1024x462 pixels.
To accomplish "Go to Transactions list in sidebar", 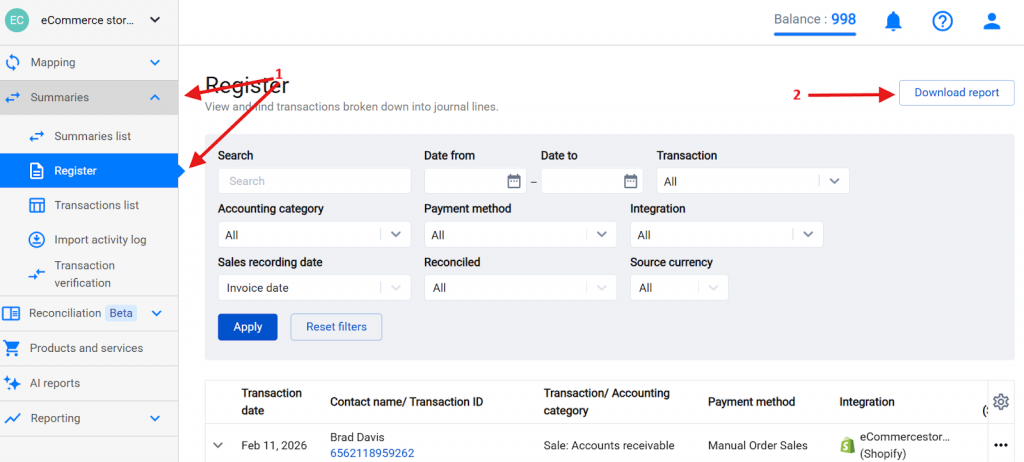I will tap(96, 205).
